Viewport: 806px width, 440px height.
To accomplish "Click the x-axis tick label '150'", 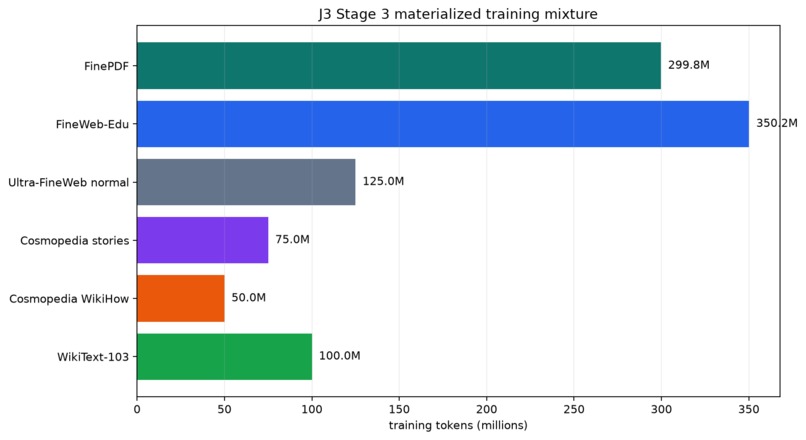I will coord(399,409).
